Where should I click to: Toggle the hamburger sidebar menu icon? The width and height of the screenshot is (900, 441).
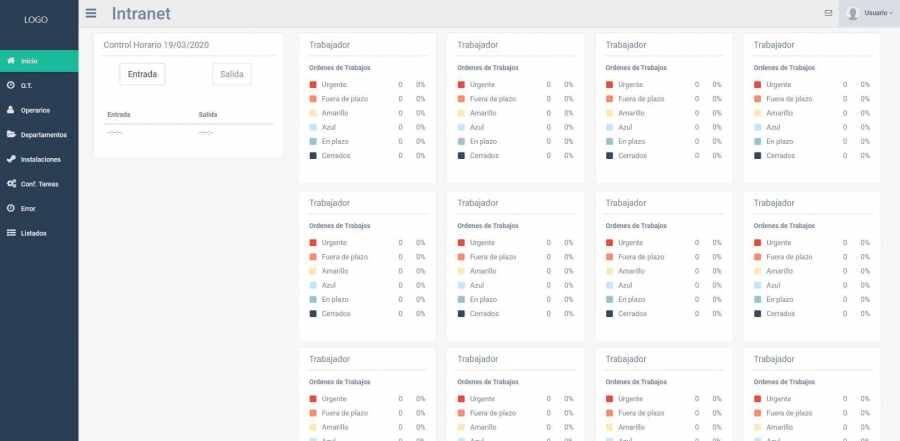point(91,13)
